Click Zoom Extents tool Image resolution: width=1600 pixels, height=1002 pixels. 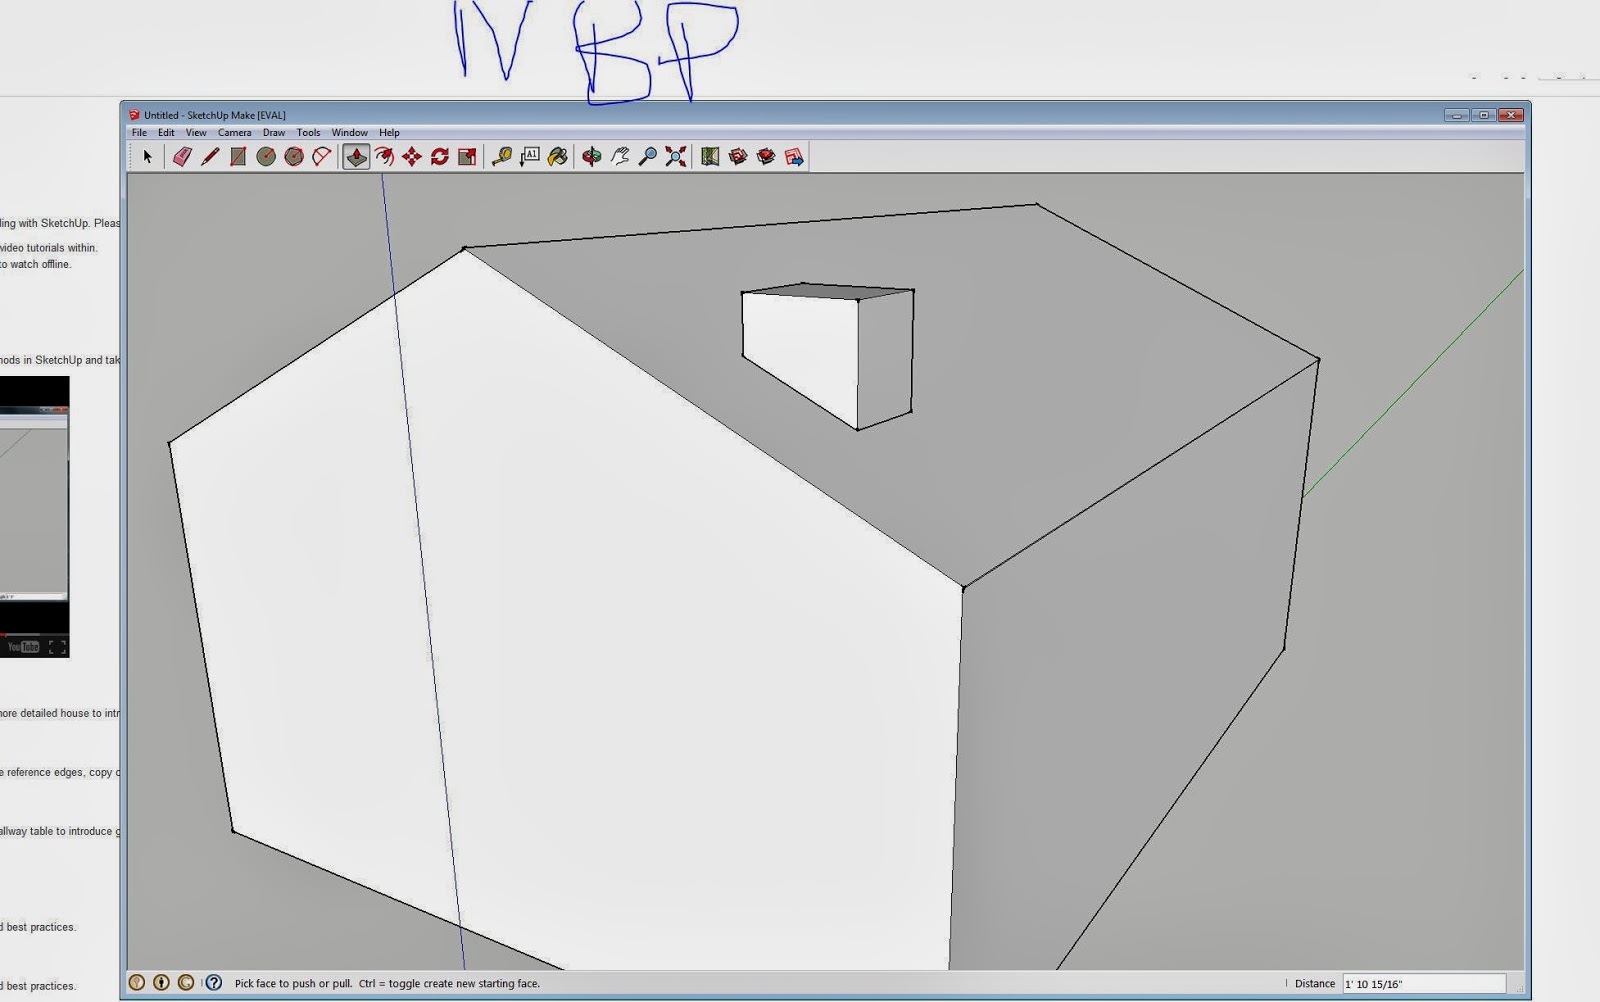click(676, 157)
